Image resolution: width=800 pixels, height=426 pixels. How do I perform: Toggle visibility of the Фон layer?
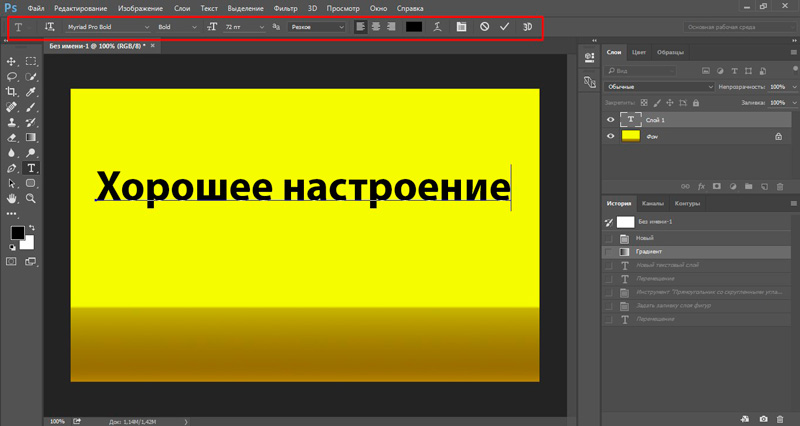click(609, 136)
